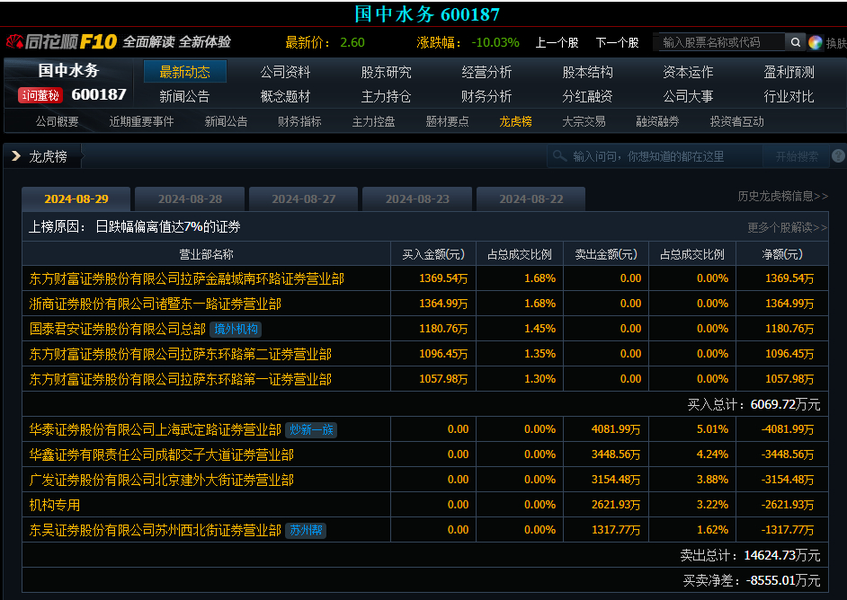The image size is (847, 600).
Task: Open 东吴证券苏州西北街证券营业部 link
Action: pos(155,530)
